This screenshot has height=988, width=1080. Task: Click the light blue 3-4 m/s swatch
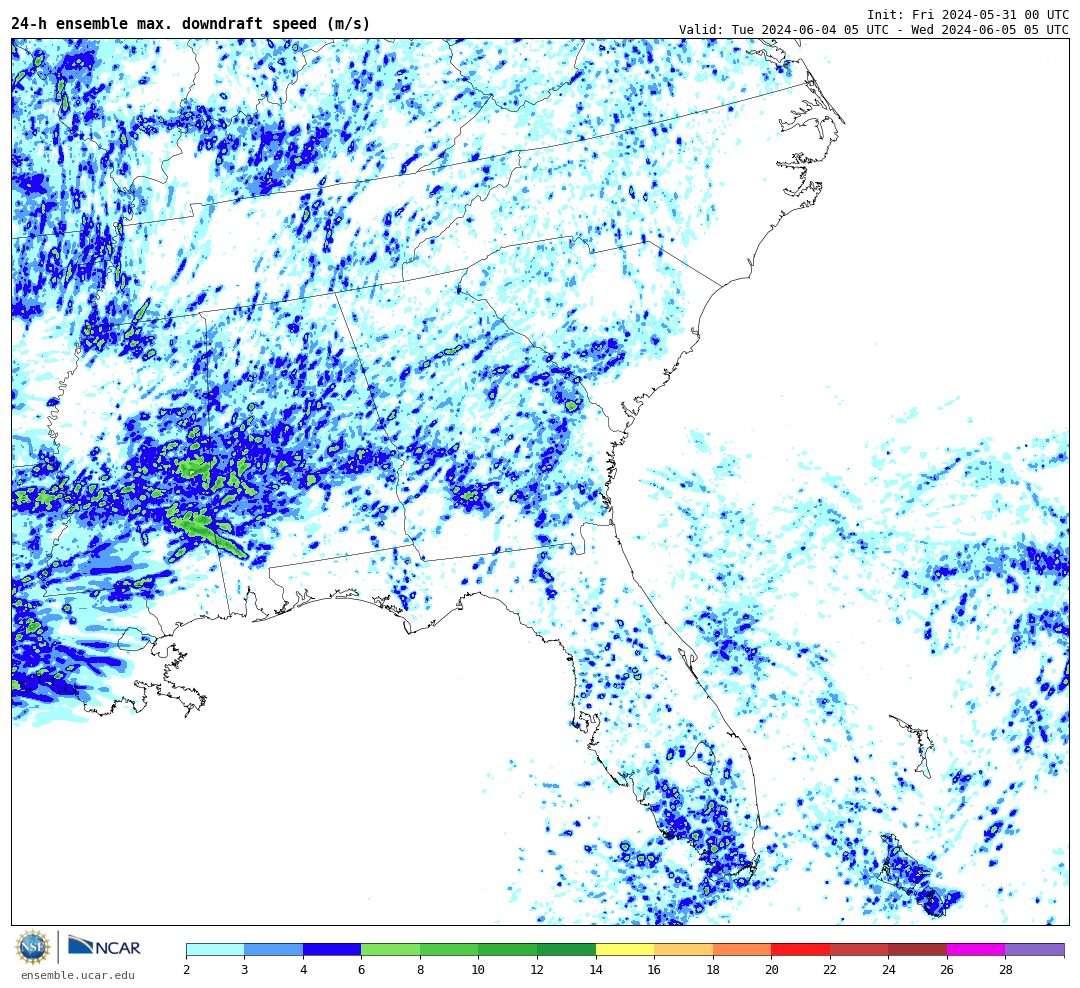coord(274,949)
